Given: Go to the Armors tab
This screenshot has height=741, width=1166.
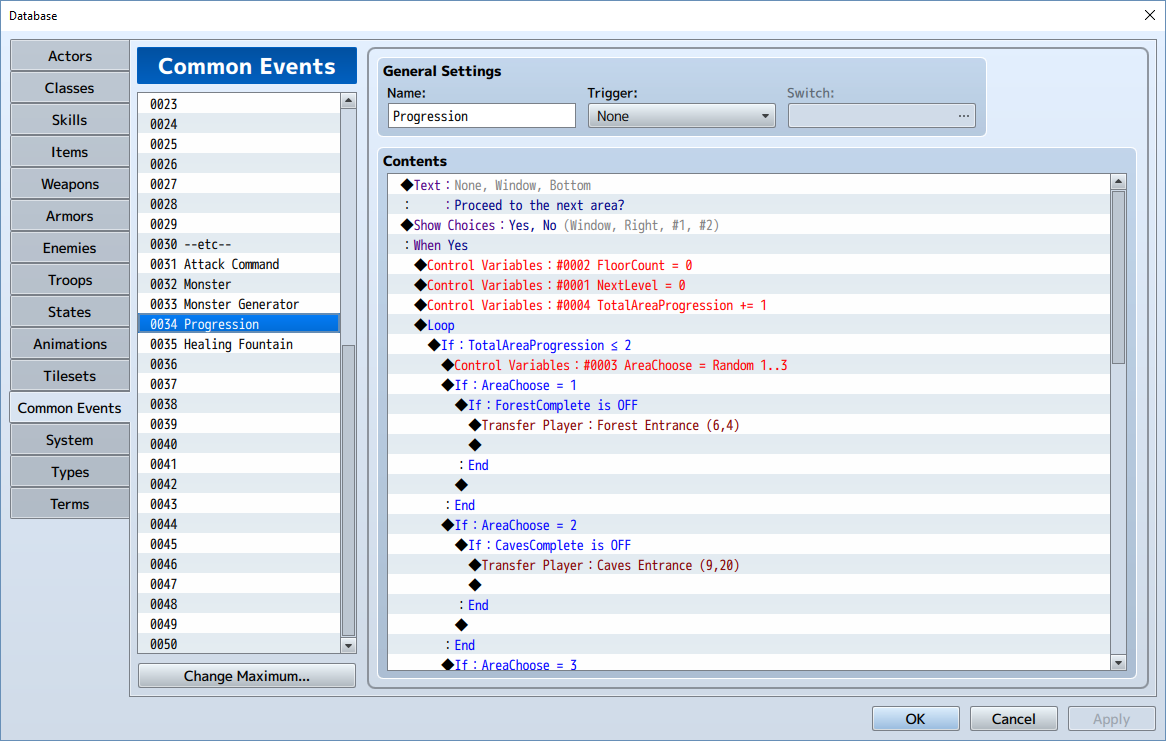Looking at the screenshot, I should [70, 216].
